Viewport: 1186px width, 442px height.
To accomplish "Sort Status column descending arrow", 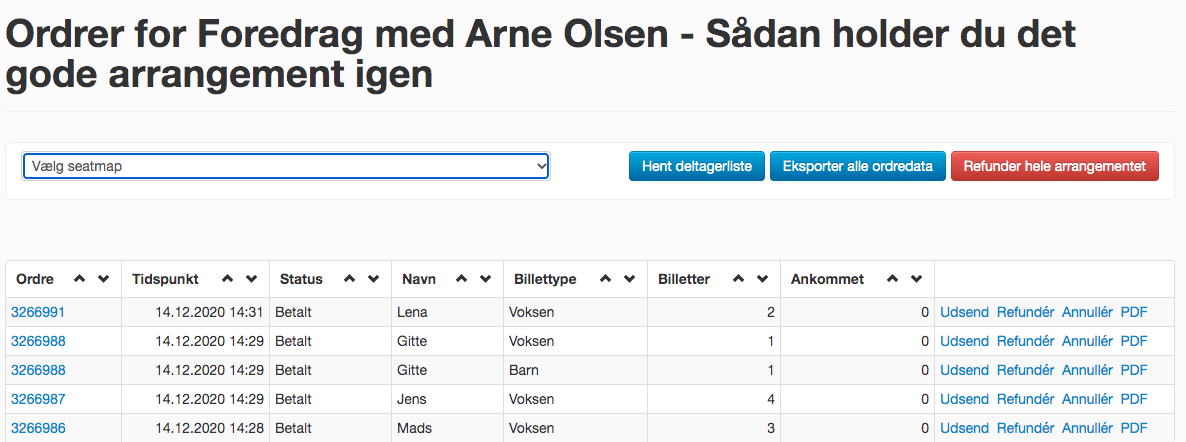I will [x=373, y=279].
